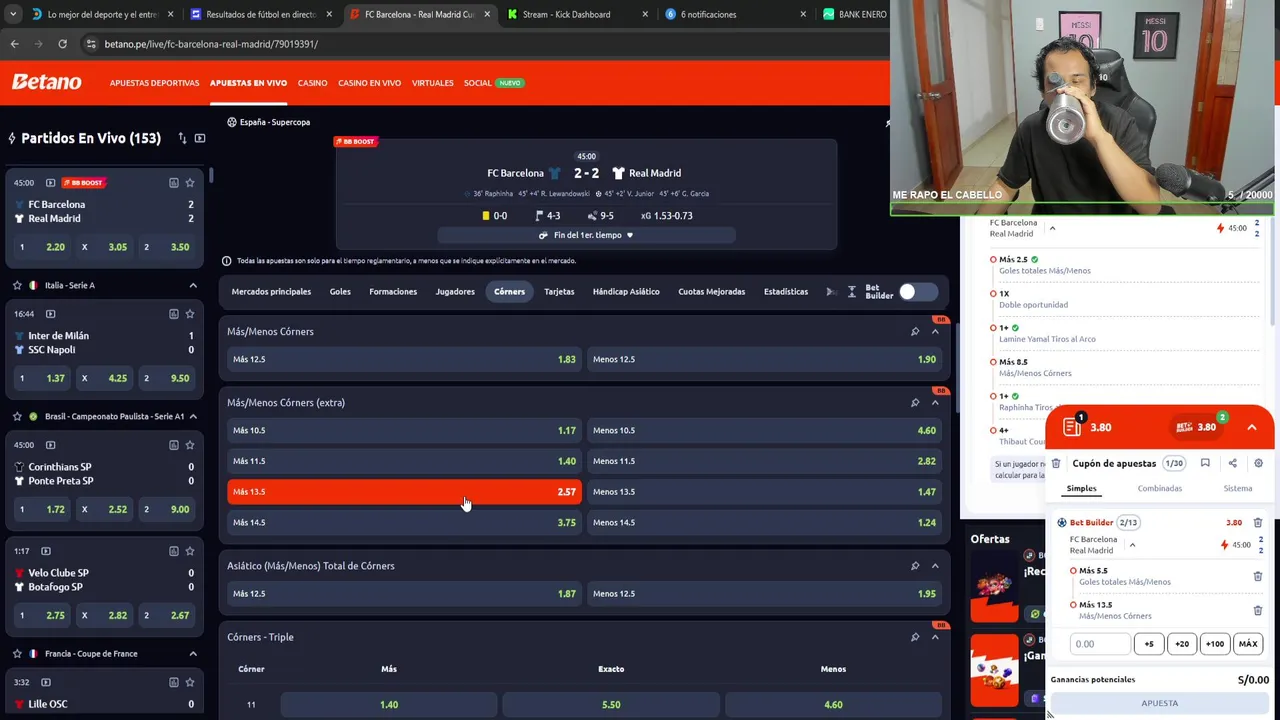The width and height of the screenshot is (1280, 720).
Task: Open the stream icon on the Velo Clube card
Action: [x=46, y=551]
